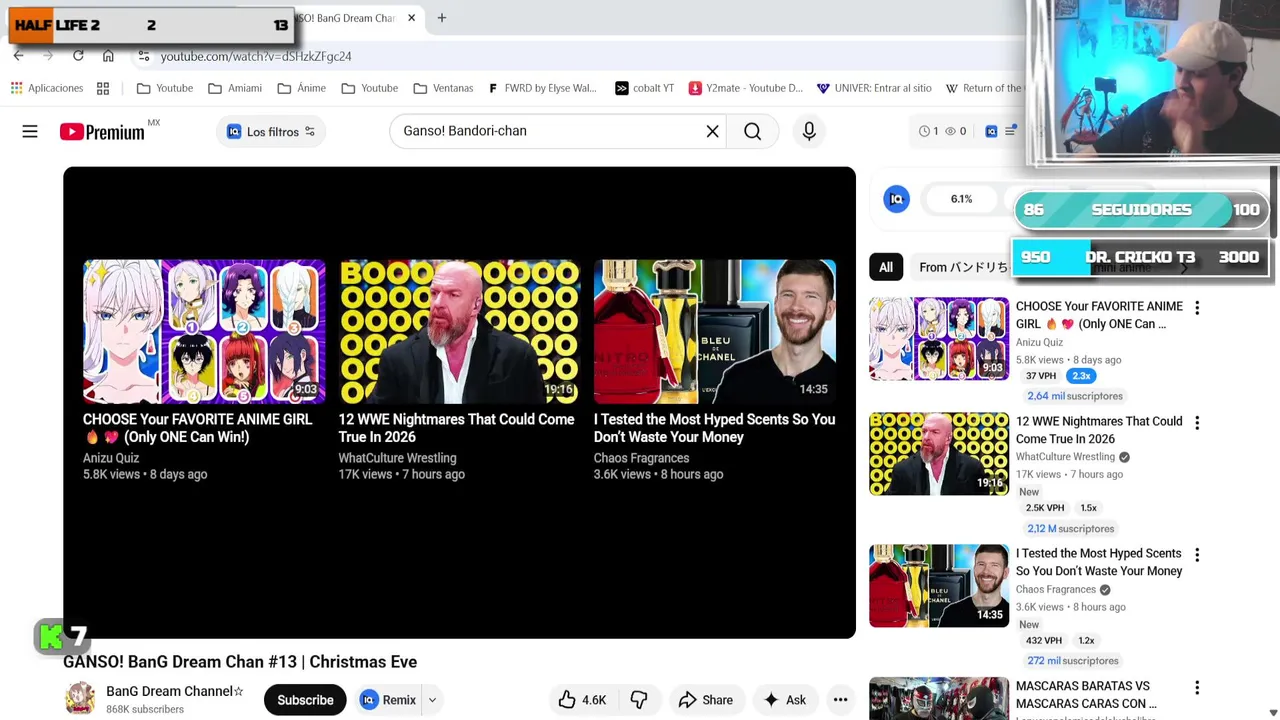Open sidebar anime girl quiz thumbnail

click(939, 338)
